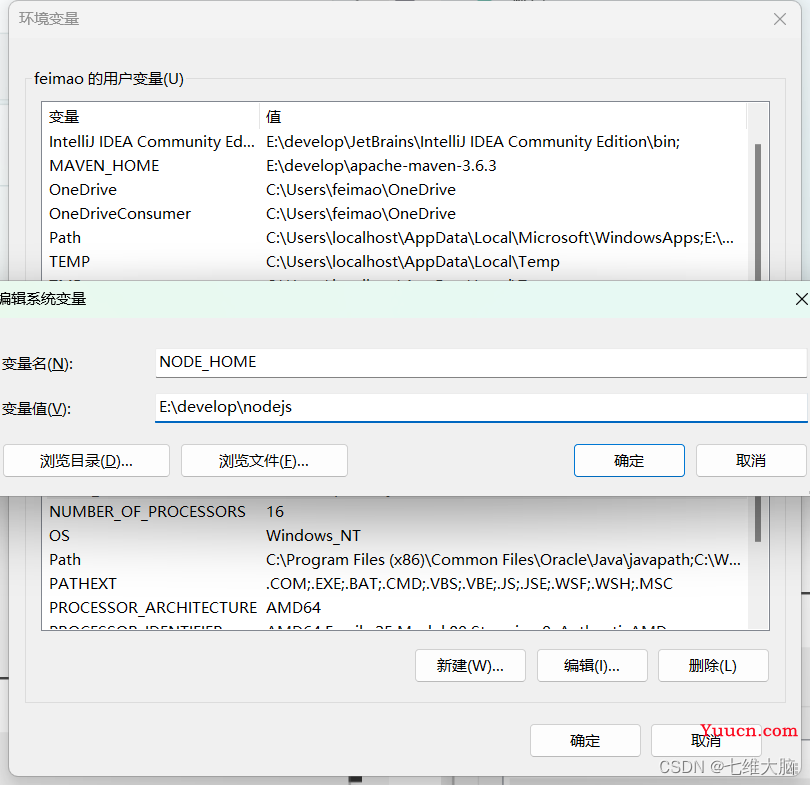
Task: Select system Path variable with javapath
Action: [394, 560]
